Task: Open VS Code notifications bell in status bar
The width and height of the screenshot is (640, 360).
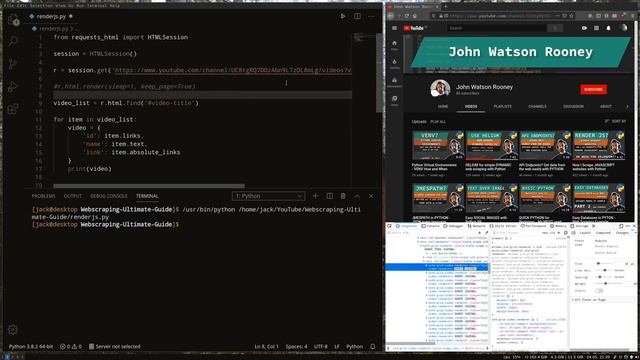Action: tap(373, 347)
